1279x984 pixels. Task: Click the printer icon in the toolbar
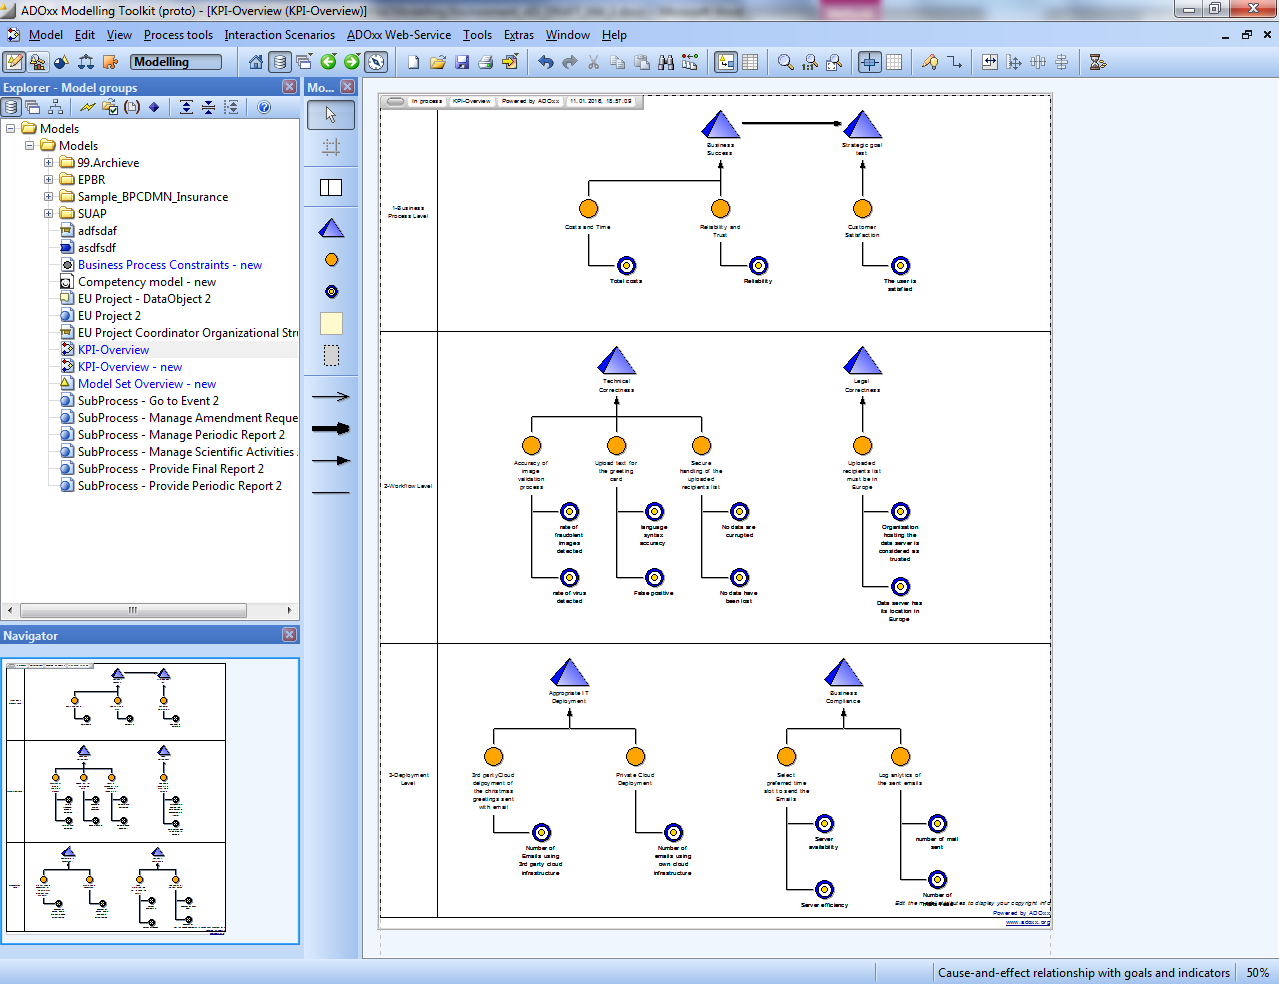[486, 62]
